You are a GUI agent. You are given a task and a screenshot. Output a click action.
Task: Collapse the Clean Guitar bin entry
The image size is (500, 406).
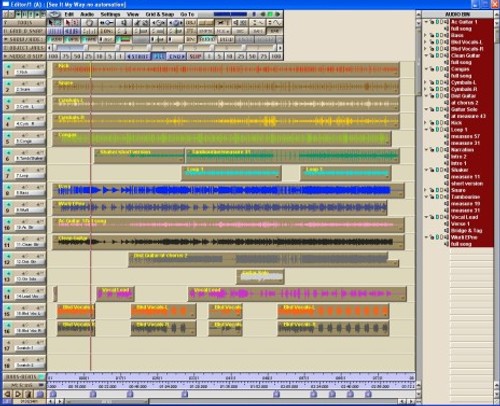(x=426, y=56)
